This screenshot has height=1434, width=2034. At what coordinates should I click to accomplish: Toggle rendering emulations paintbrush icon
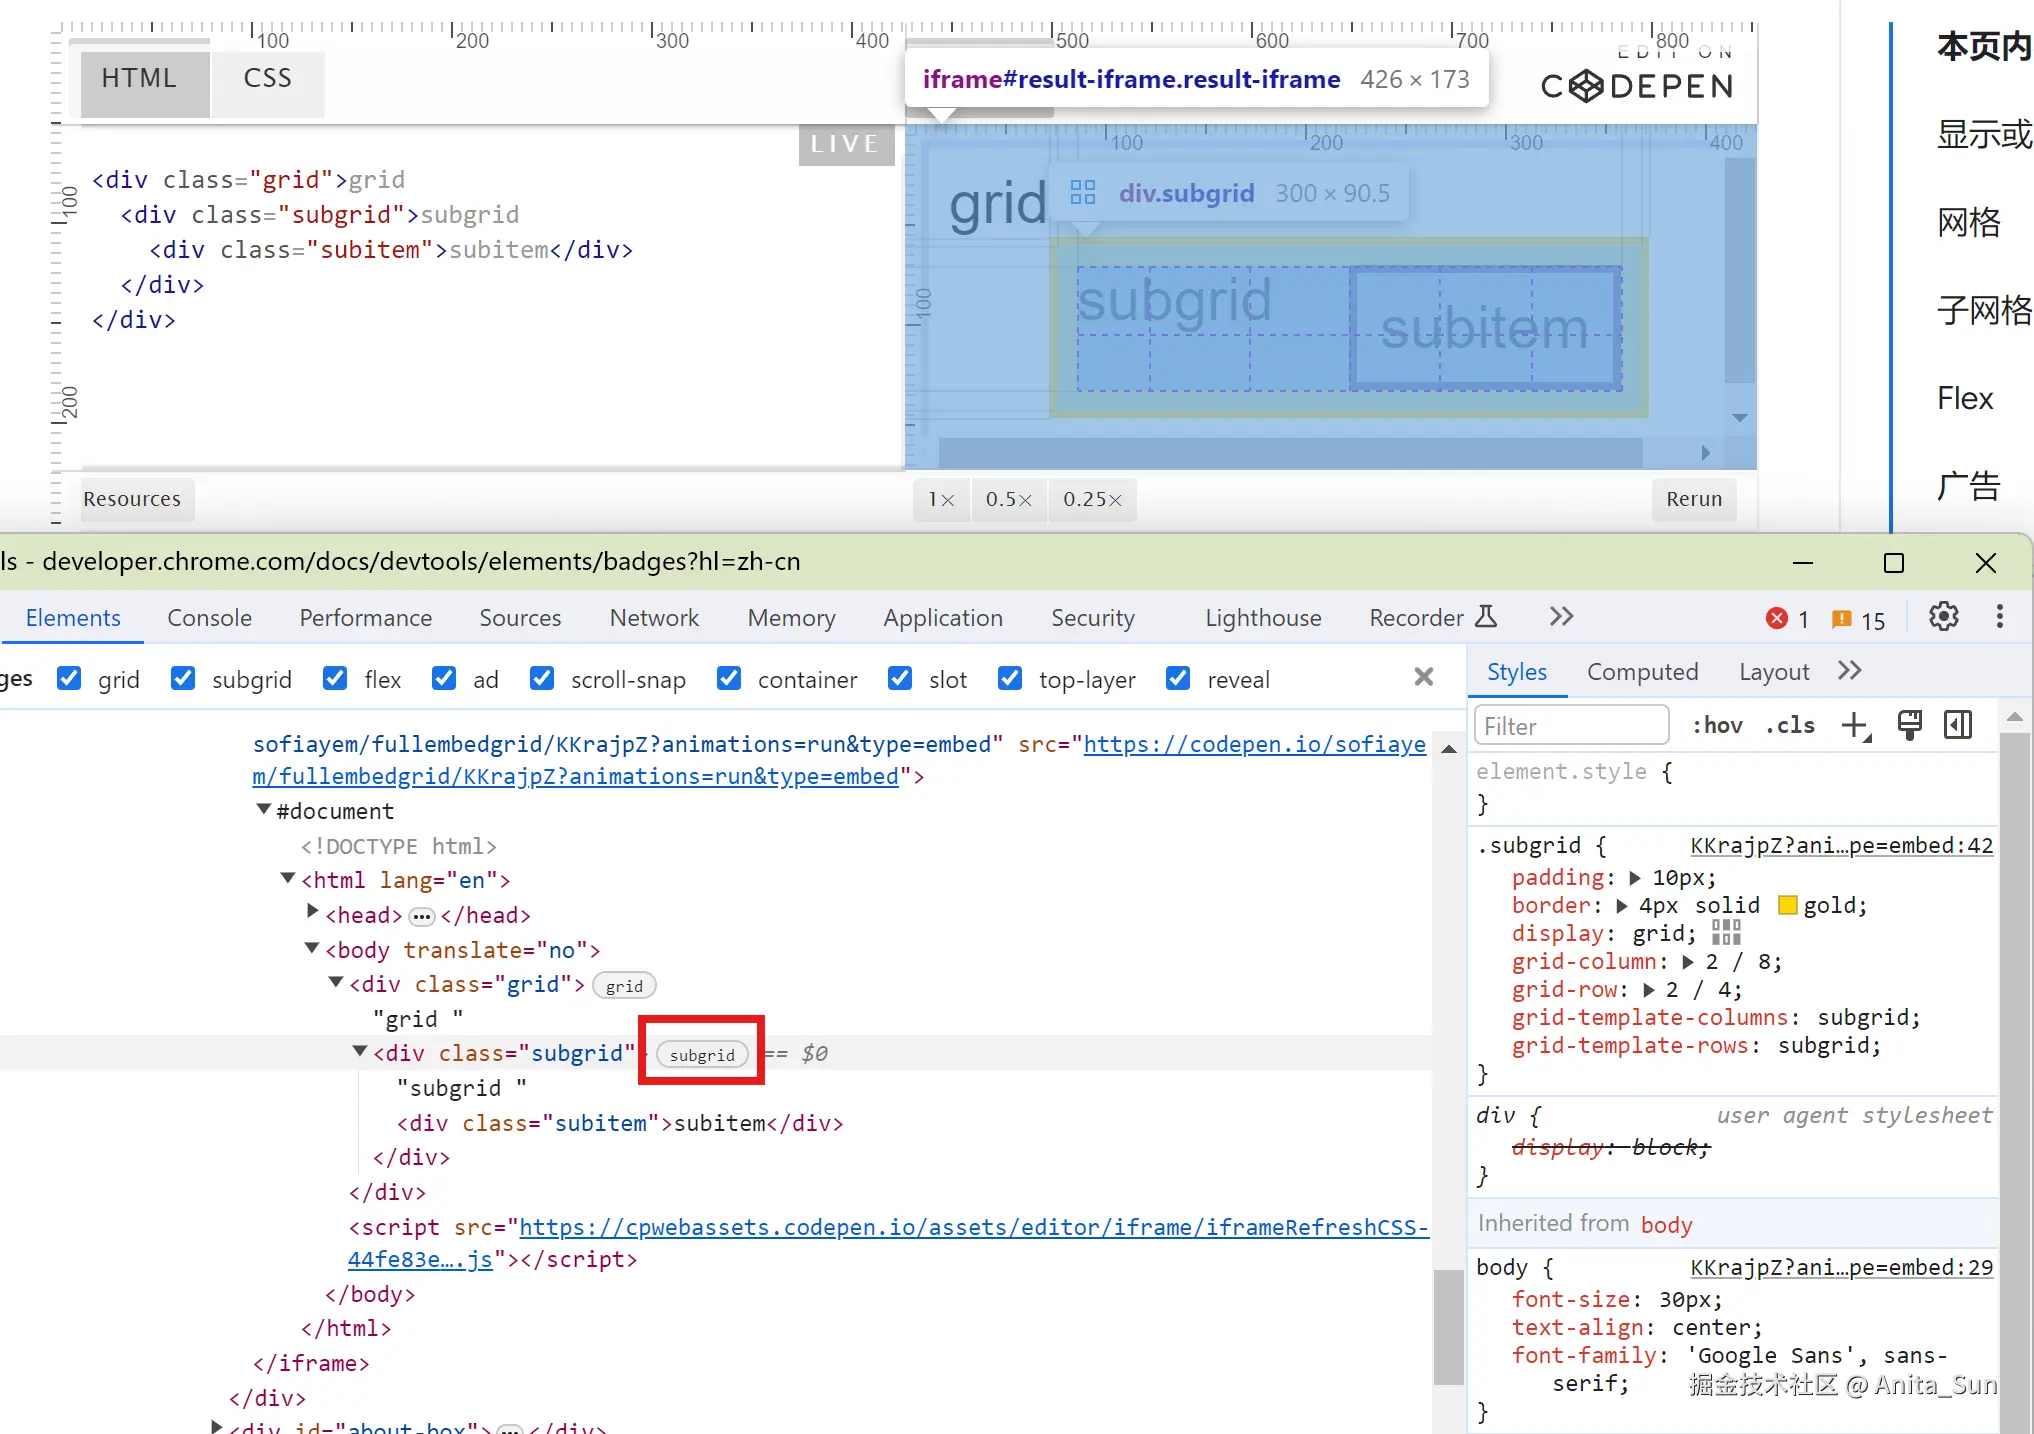pyautogui.click(x=1909, y=725)
